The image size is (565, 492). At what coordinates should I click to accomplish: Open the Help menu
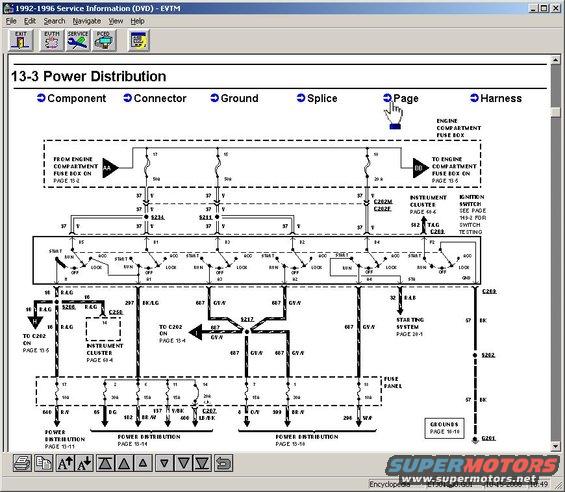pyautogui.click(x=137, y=21)
